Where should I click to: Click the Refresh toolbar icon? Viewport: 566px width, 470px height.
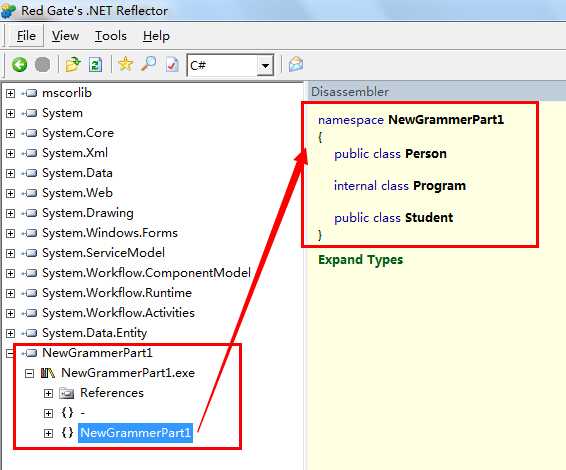tap(95, 65)
